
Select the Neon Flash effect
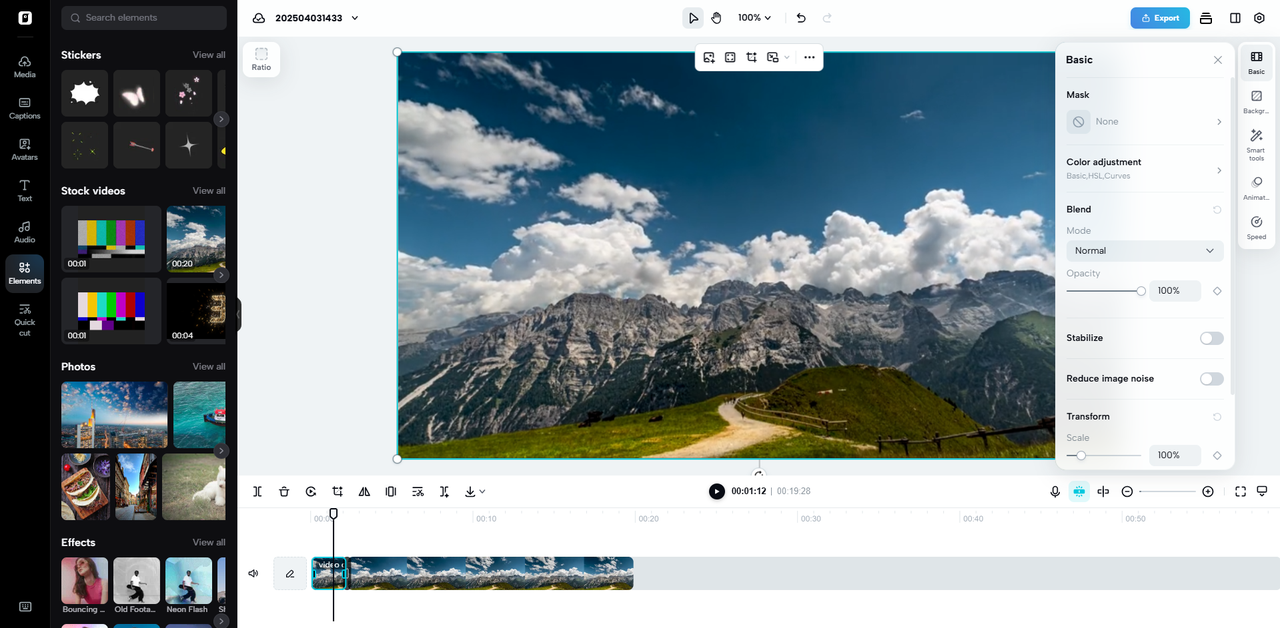point(189,581)
